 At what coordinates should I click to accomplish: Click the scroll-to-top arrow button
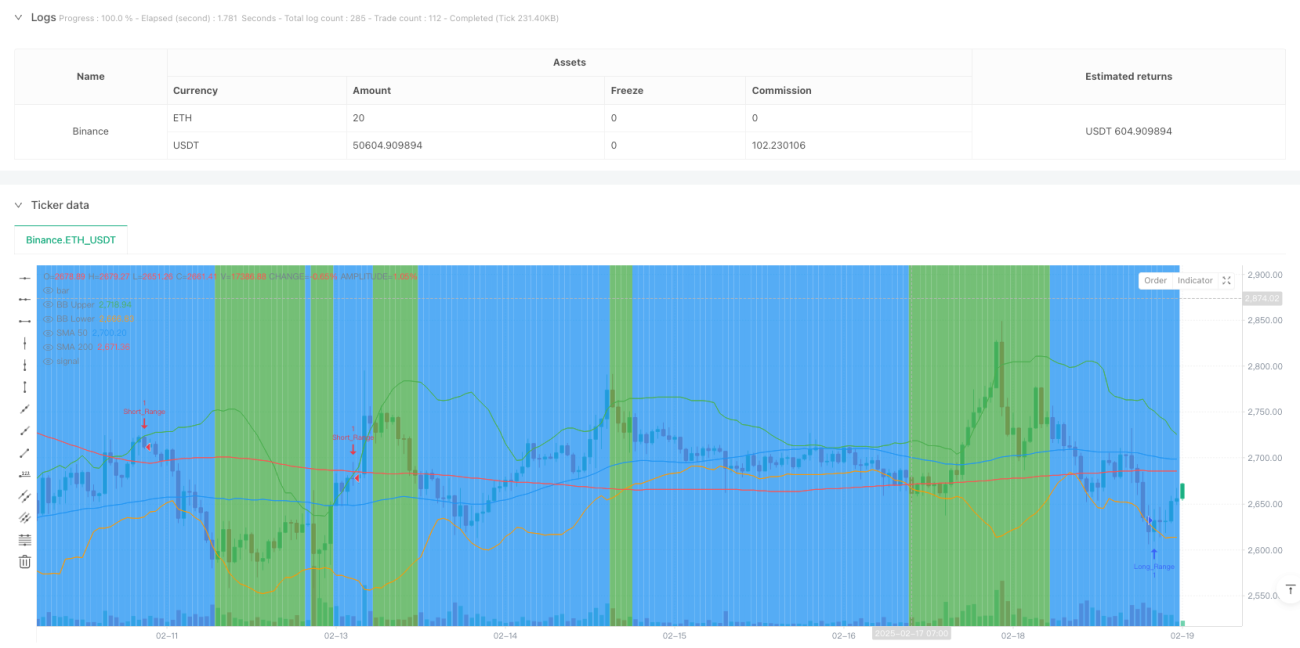point(1288,588)
